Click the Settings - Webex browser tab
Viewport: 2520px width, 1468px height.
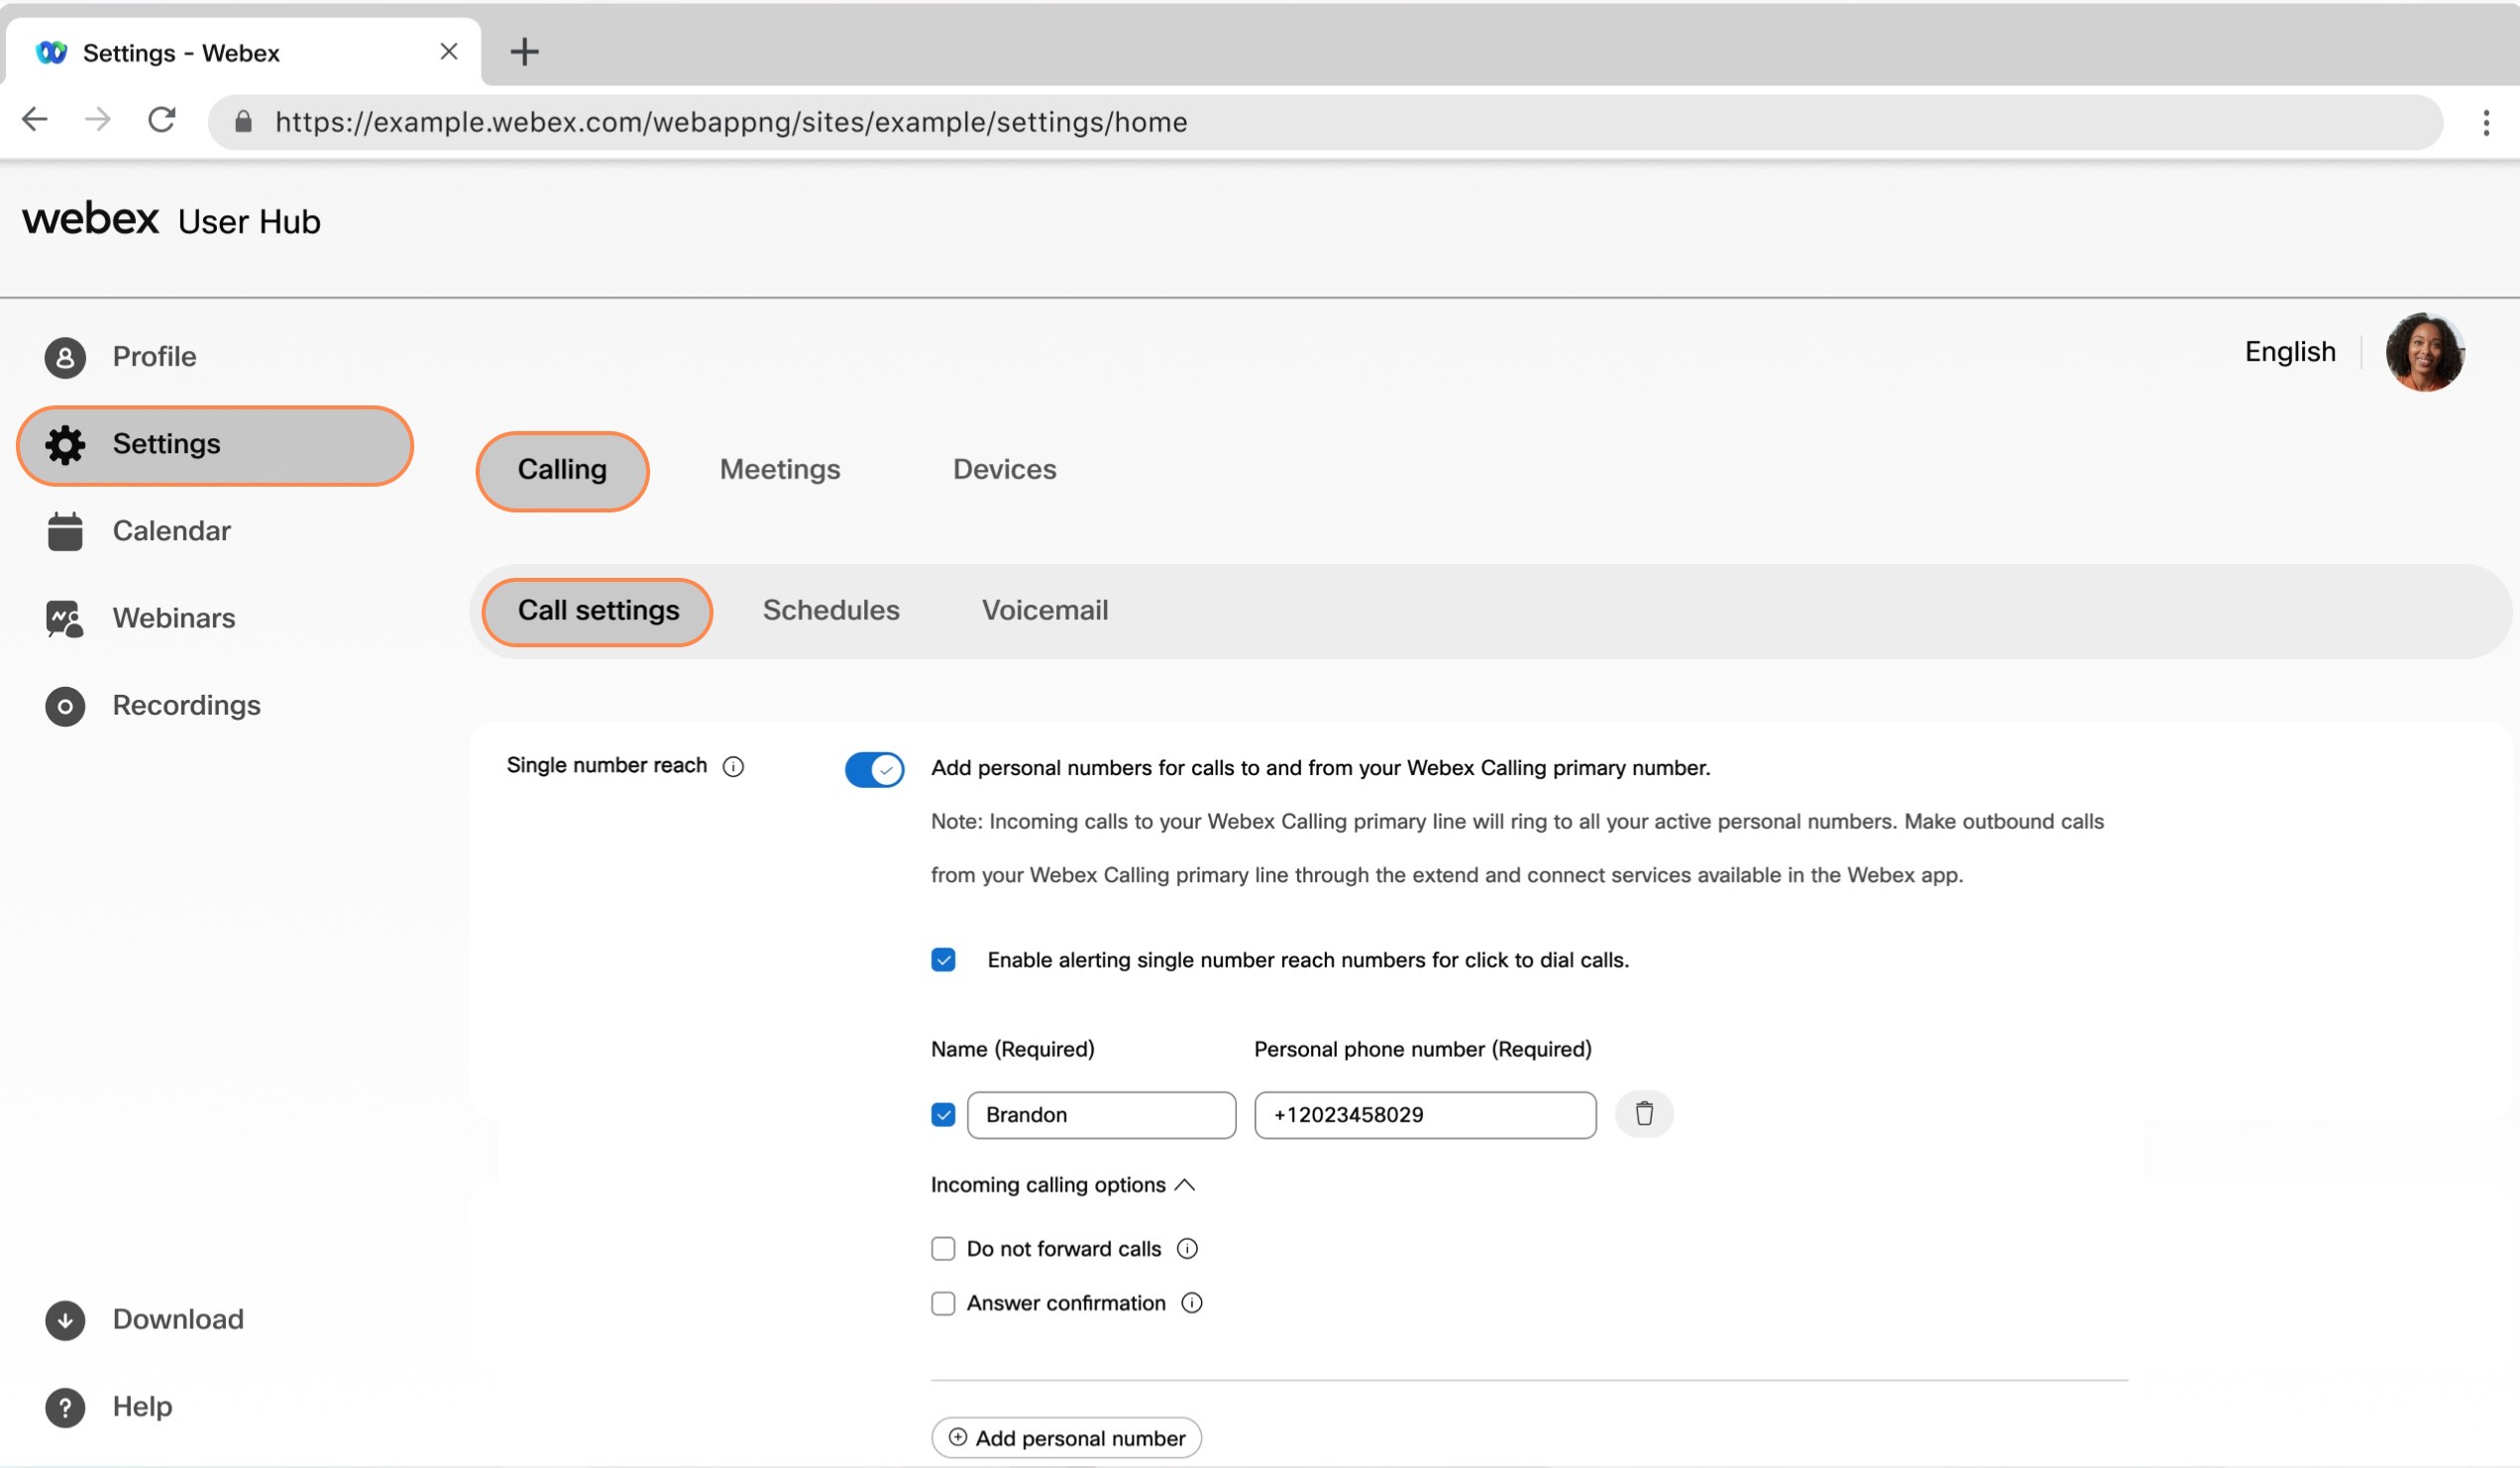243,52
